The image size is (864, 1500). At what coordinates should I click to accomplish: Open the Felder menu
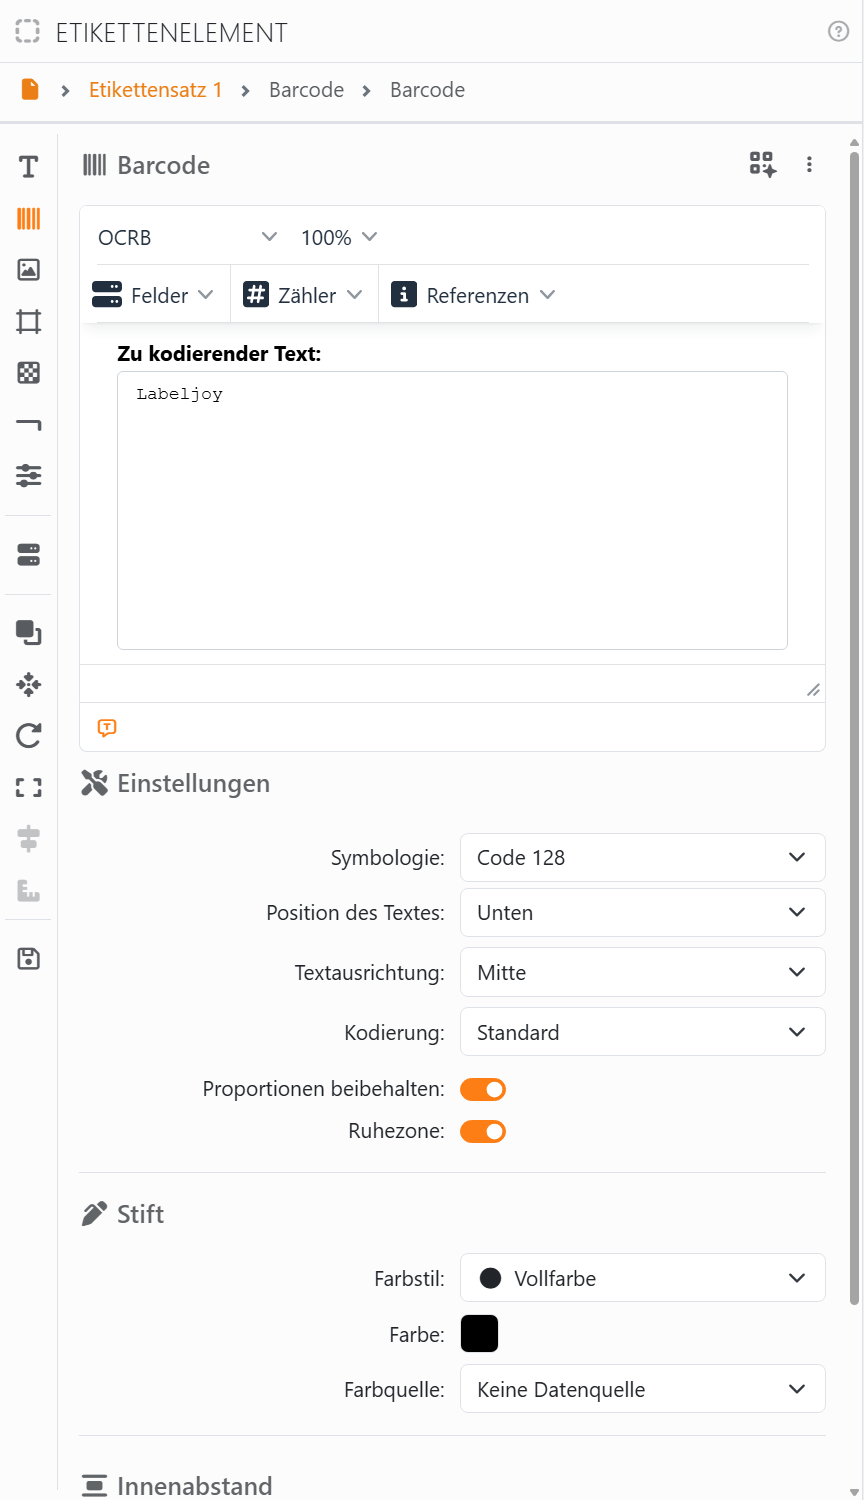pos(153,295)
